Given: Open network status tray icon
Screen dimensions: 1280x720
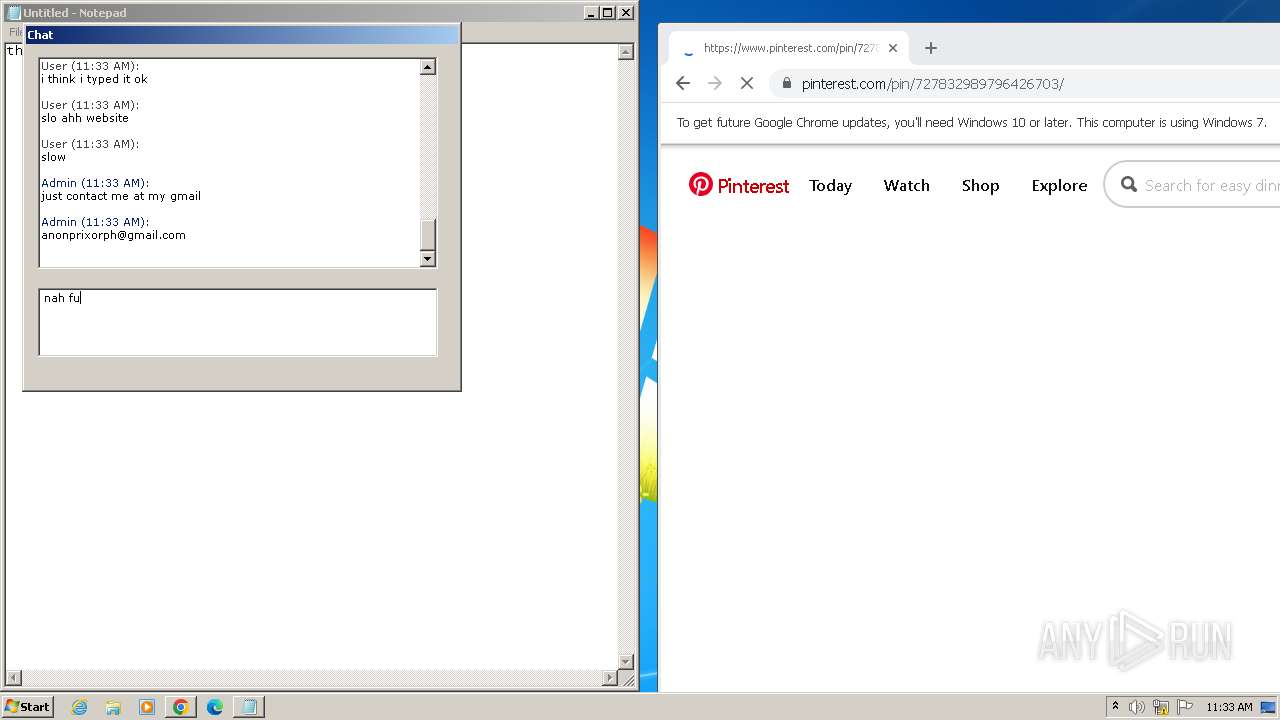Looking at the screenshot, I should point(1161,707).
